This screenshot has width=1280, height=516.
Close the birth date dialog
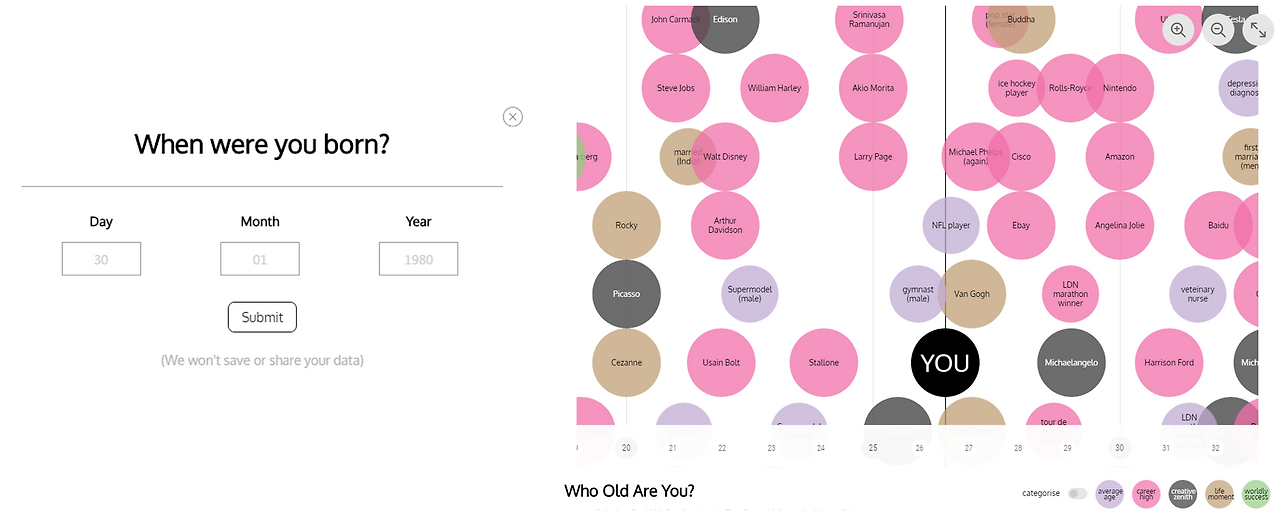coord(512,117)
